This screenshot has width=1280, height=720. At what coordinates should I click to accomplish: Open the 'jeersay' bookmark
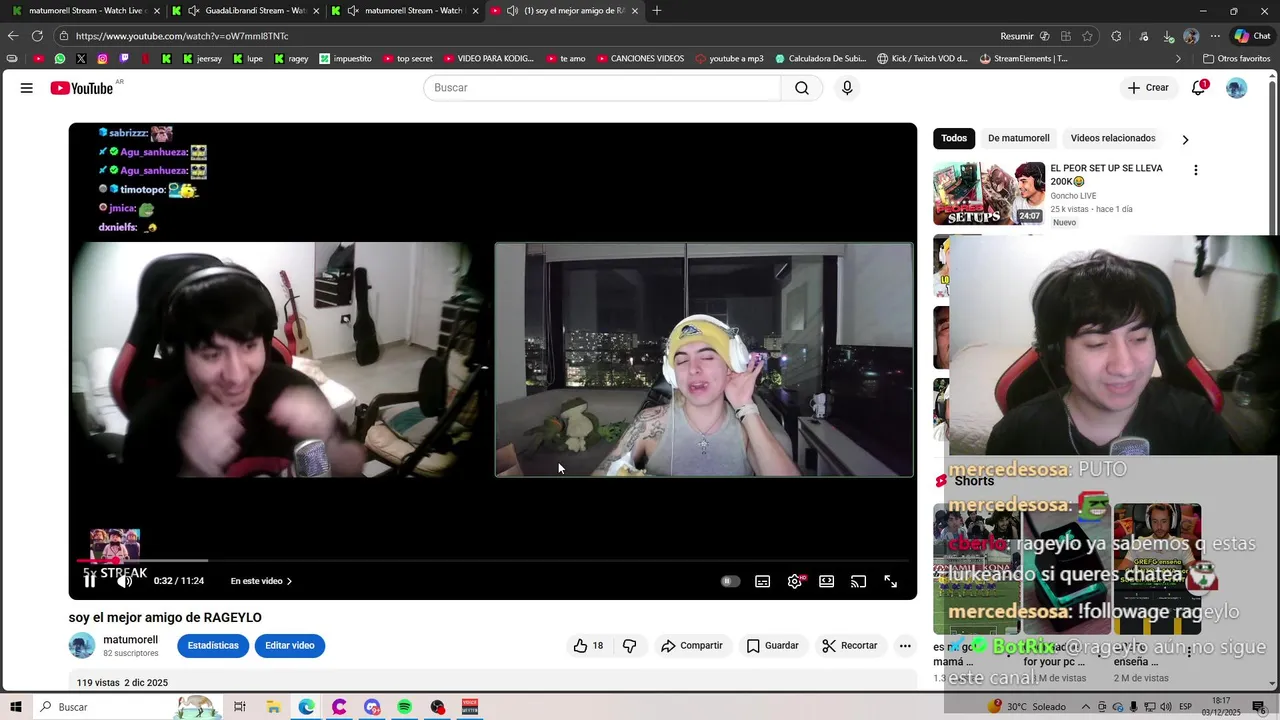[x=202, y=59]
